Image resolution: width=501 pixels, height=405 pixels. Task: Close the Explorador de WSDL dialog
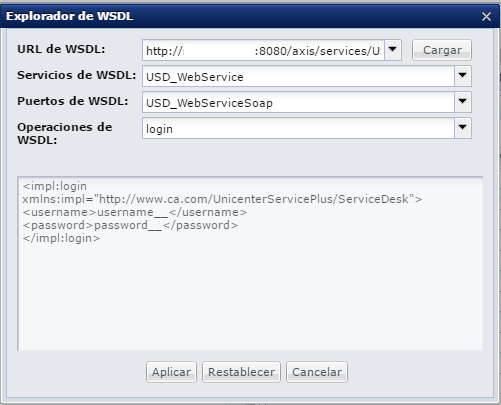[486, 16]
